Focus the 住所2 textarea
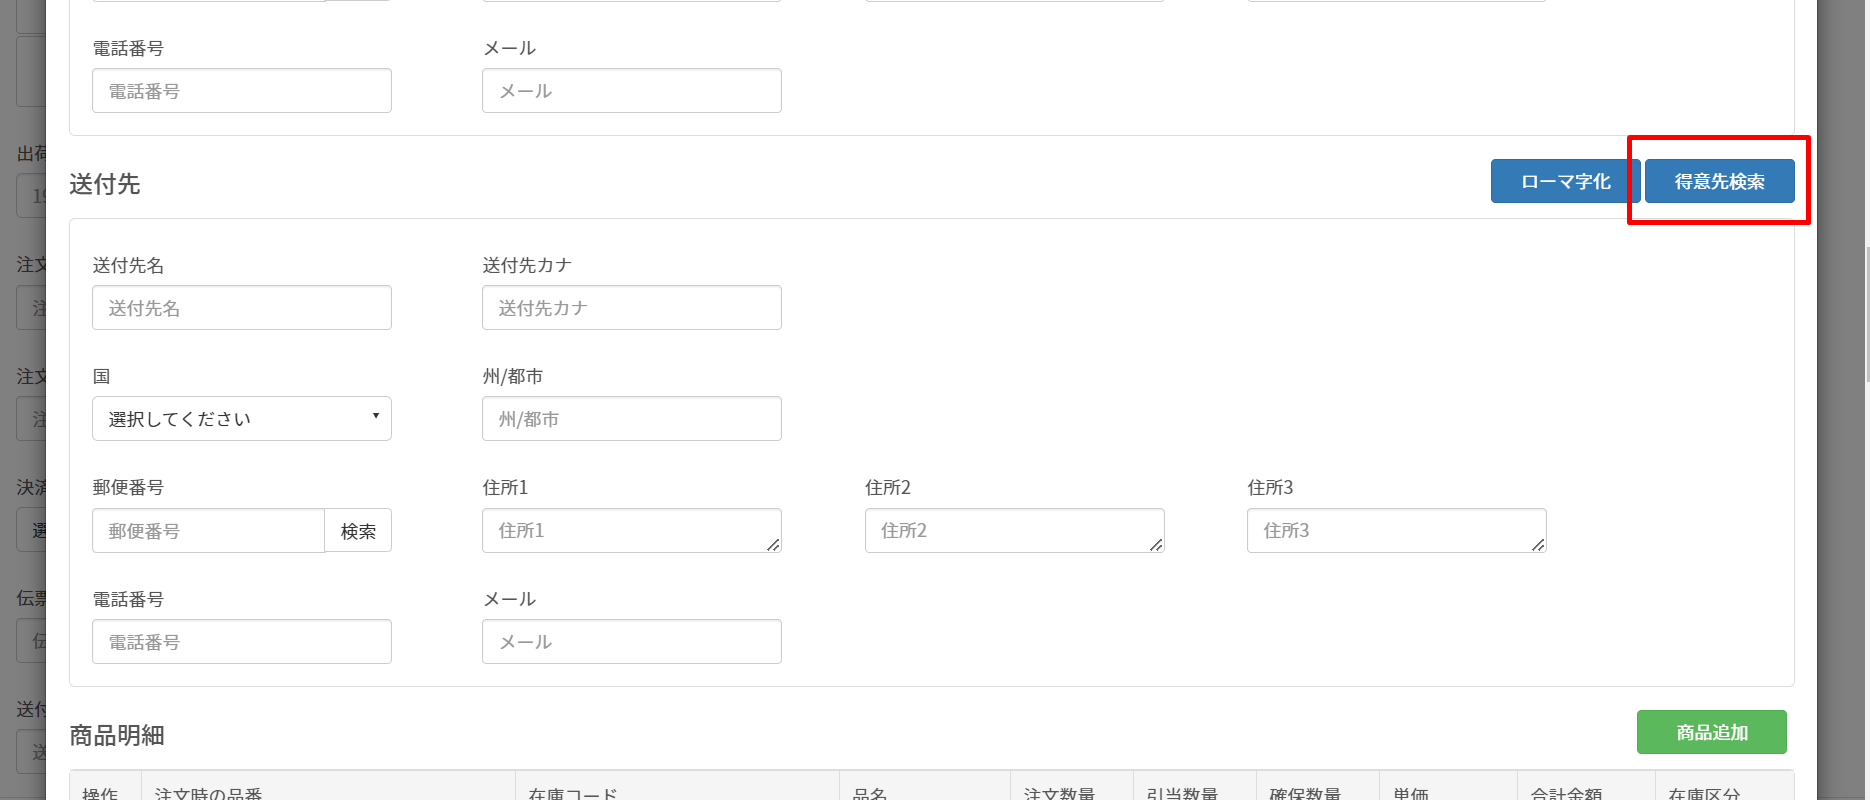 click(x=1015, y=531)
